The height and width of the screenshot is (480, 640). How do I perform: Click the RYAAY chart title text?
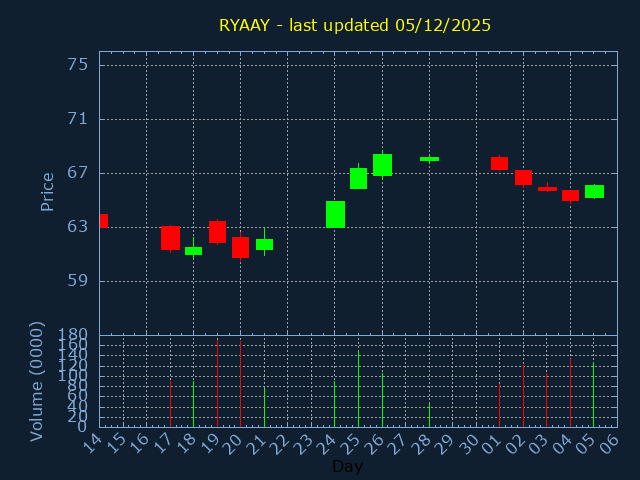(355, 25)
